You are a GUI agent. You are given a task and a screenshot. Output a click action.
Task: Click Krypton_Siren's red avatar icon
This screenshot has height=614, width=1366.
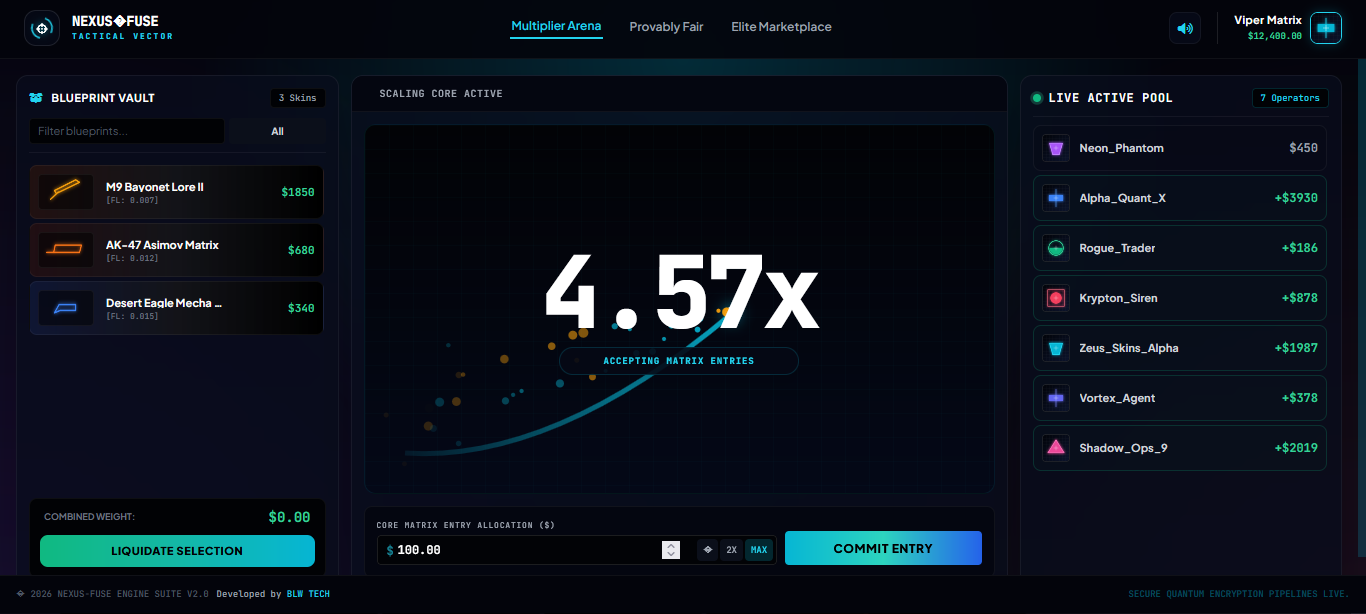point(1056,298)
